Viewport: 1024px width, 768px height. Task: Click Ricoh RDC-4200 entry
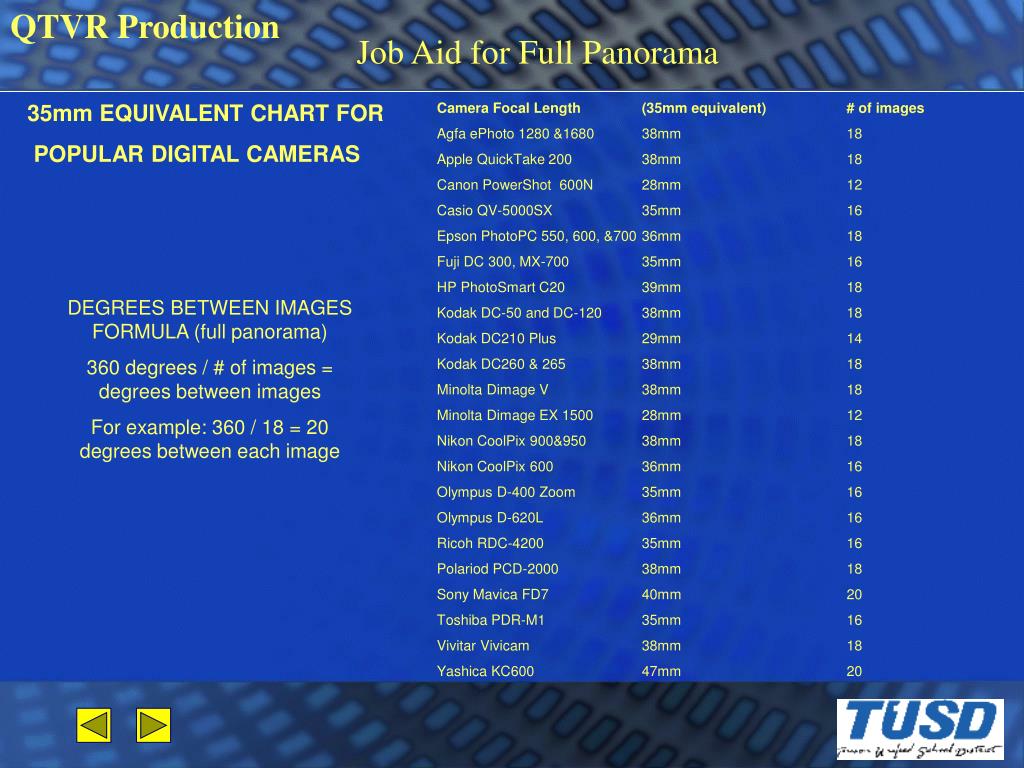pyautogui.click(x=490, y=543)
